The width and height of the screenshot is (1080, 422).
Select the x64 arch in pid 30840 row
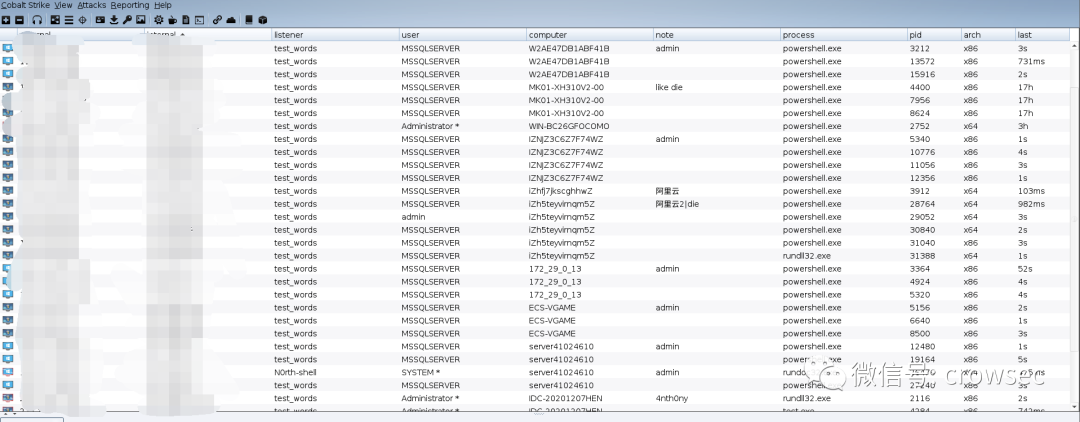(970, 230)
